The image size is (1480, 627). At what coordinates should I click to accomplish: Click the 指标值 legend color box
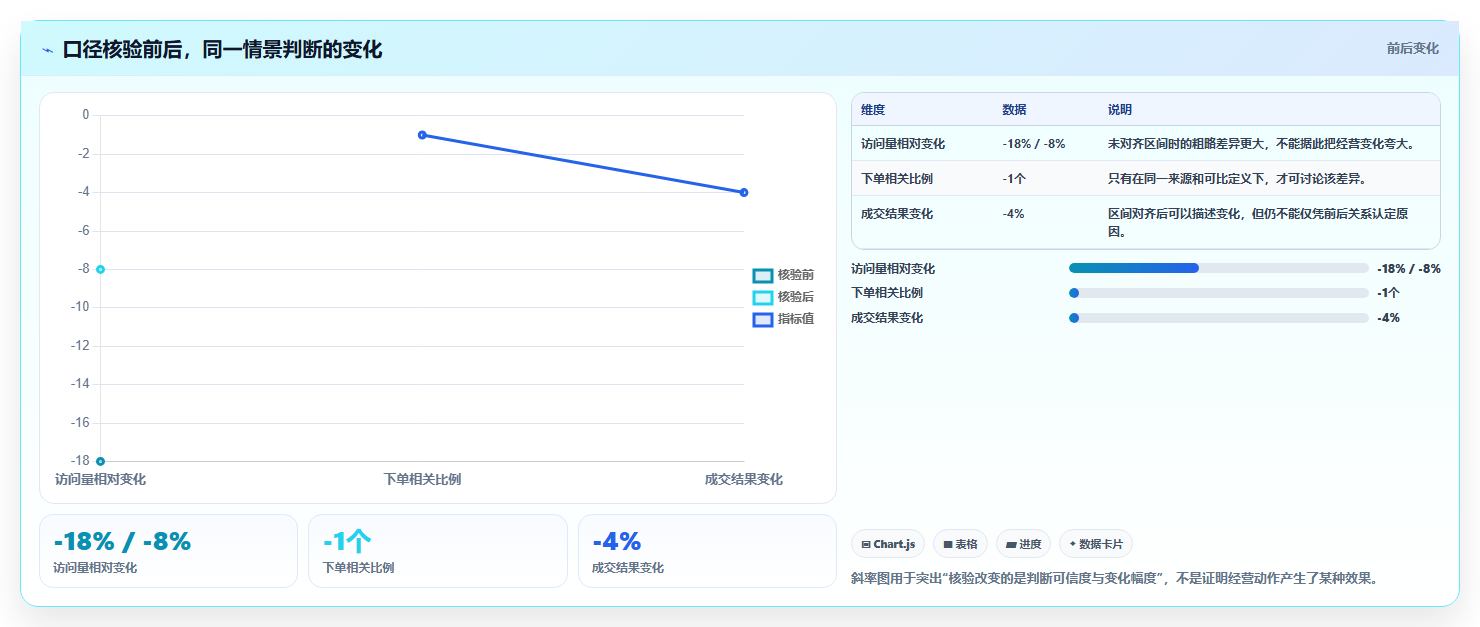pos(763,319)
